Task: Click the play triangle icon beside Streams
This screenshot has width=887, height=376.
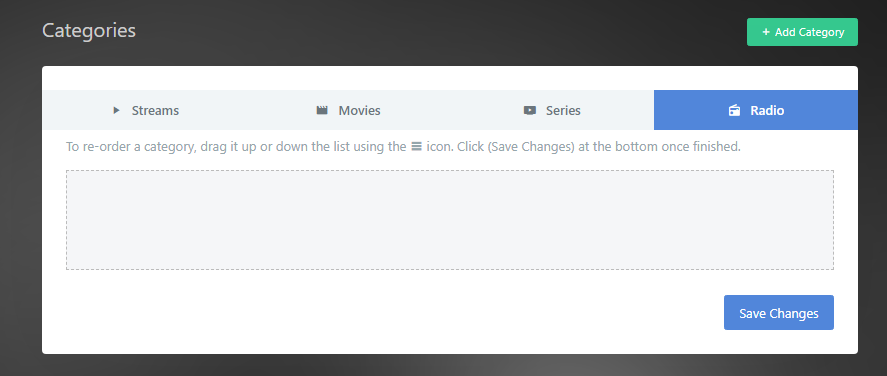Action: click(117, 110)
